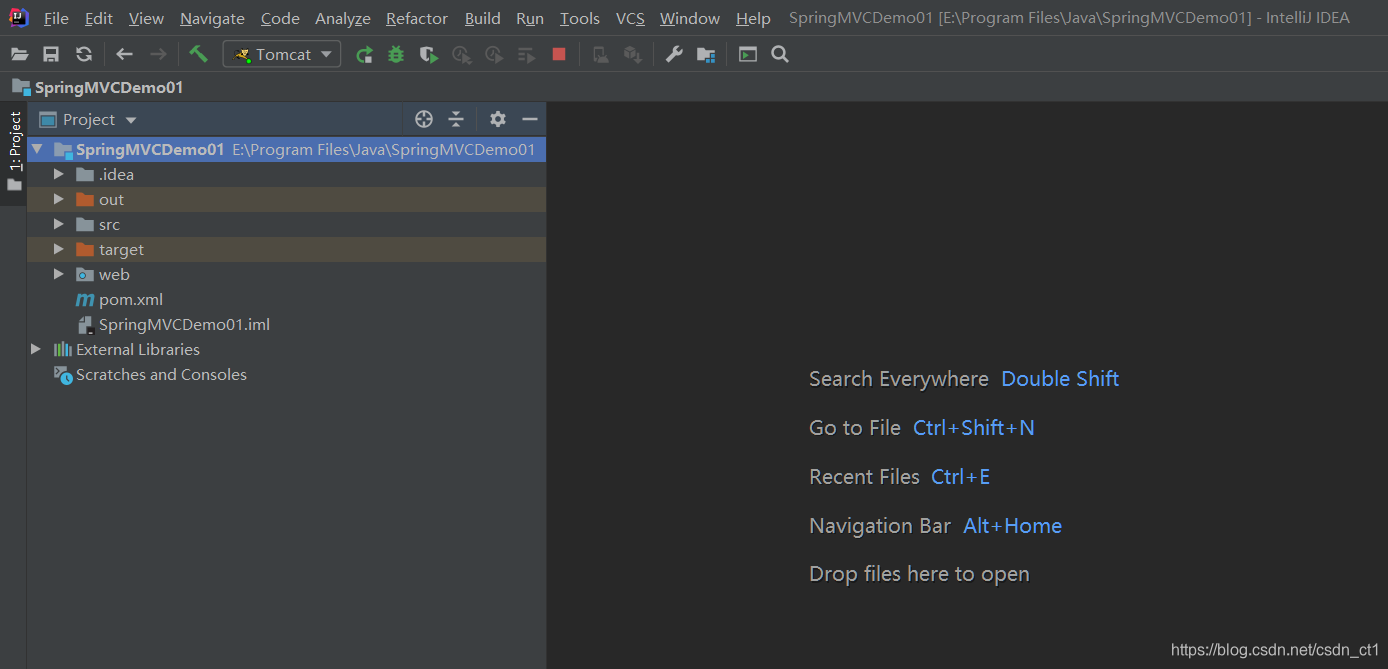Click the Save All floppy disk icon
The height and width of the screenshot is (669, 1388).
click(51, 55)
